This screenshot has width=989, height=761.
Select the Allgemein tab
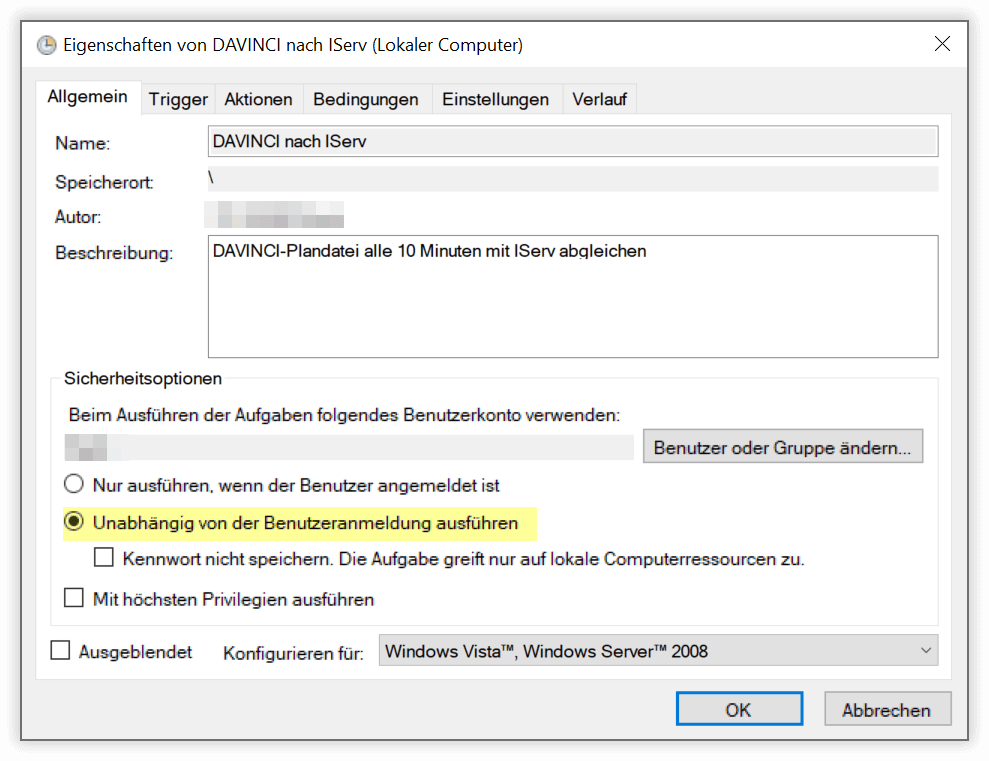click(x=88, y=96)
